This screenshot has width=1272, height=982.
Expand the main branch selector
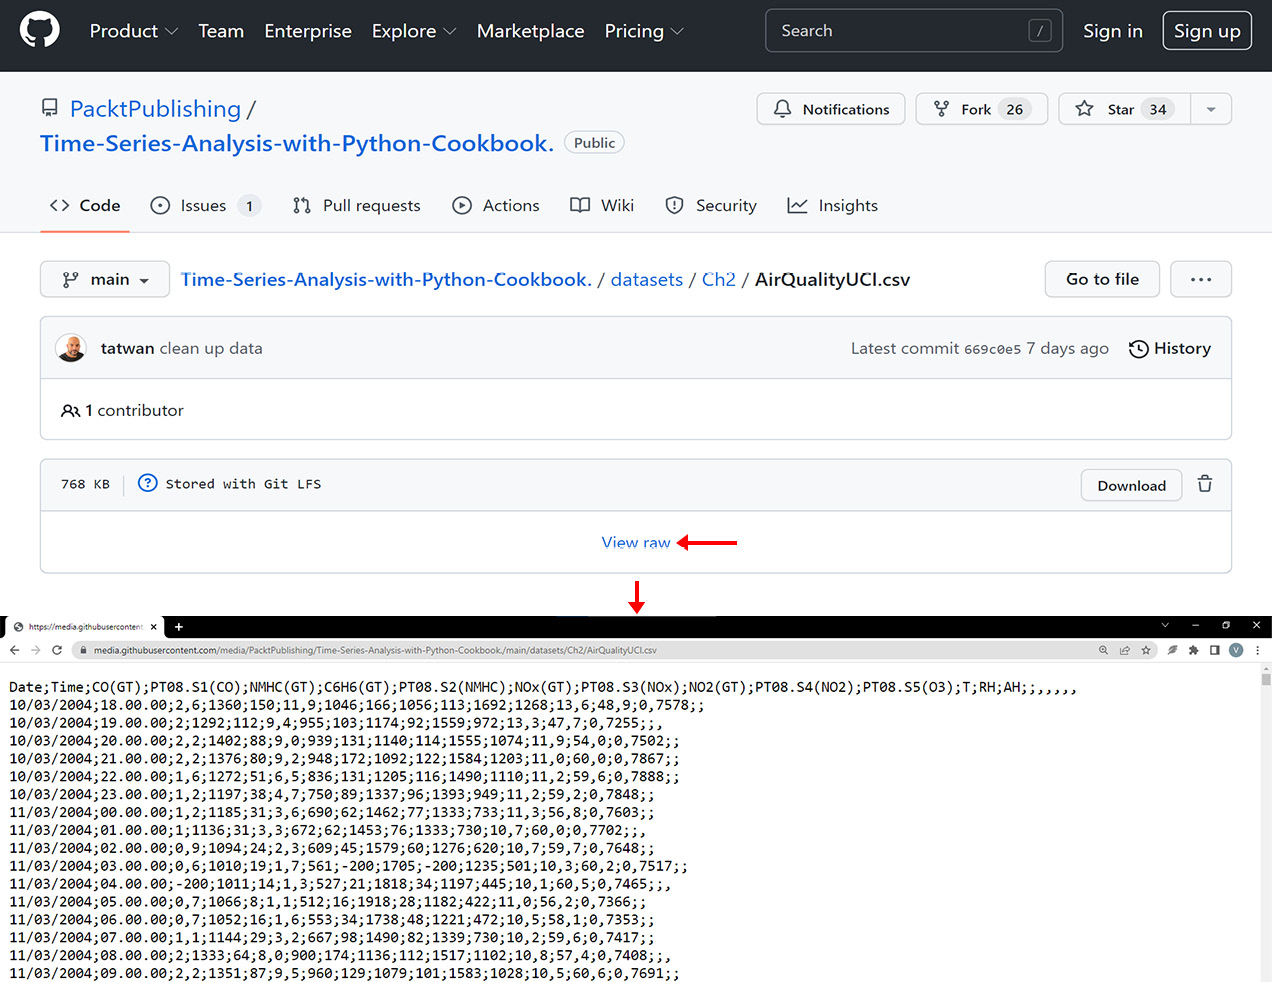click(104, 279)
